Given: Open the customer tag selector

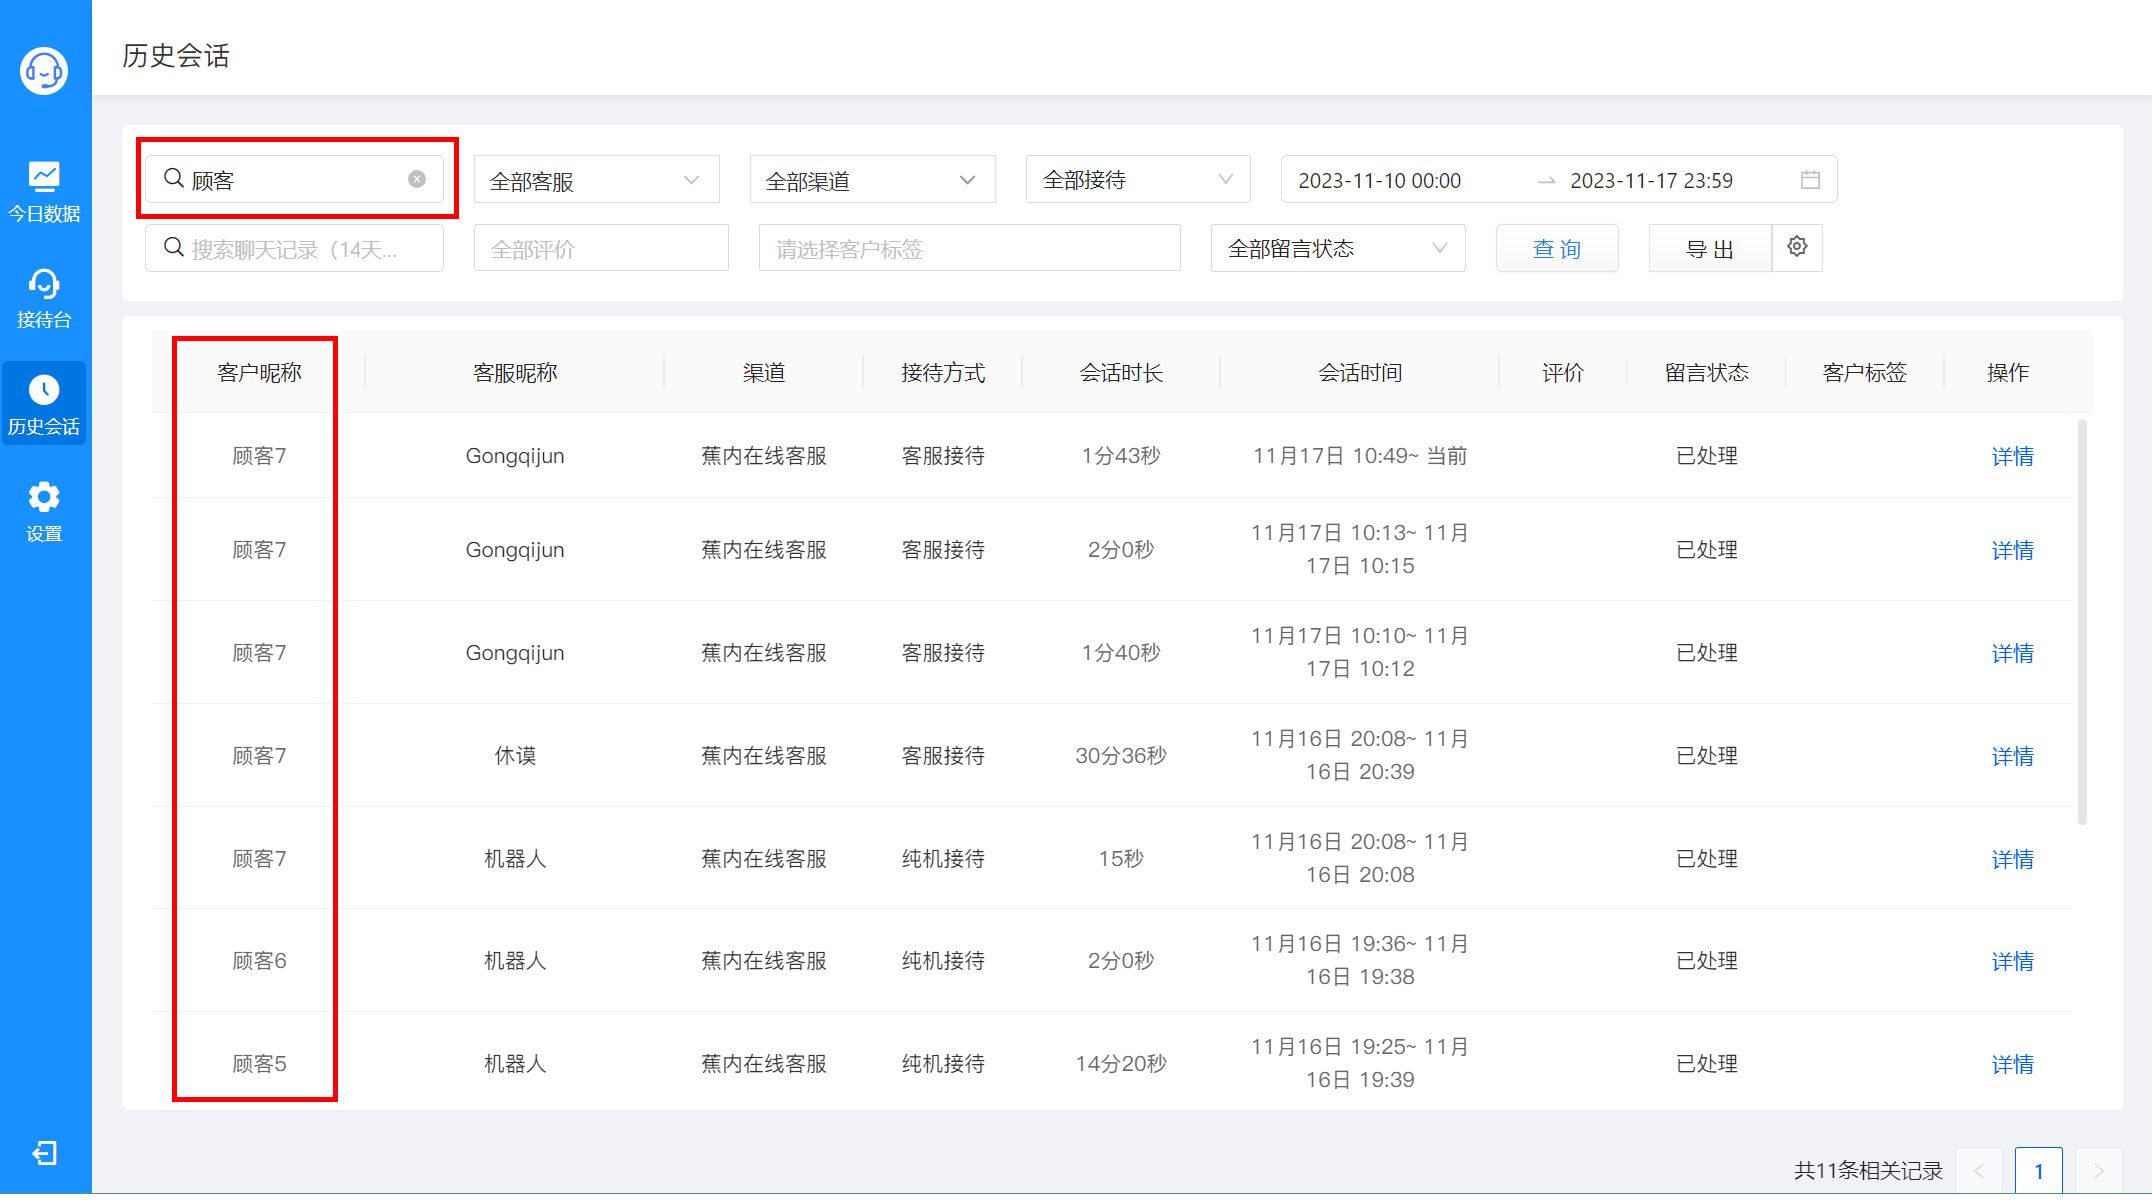Looking at the screenshot, I should 970,248.
